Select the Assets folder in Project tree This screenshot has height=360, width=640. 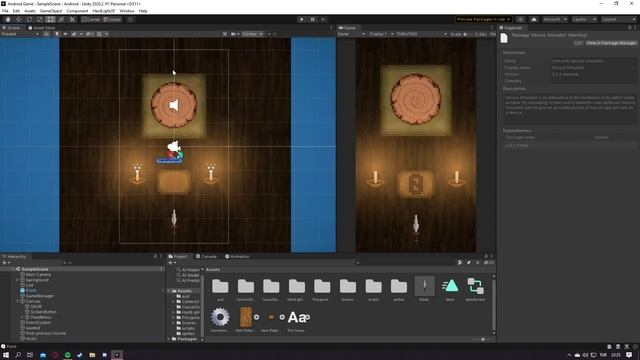tap(184, 291)
